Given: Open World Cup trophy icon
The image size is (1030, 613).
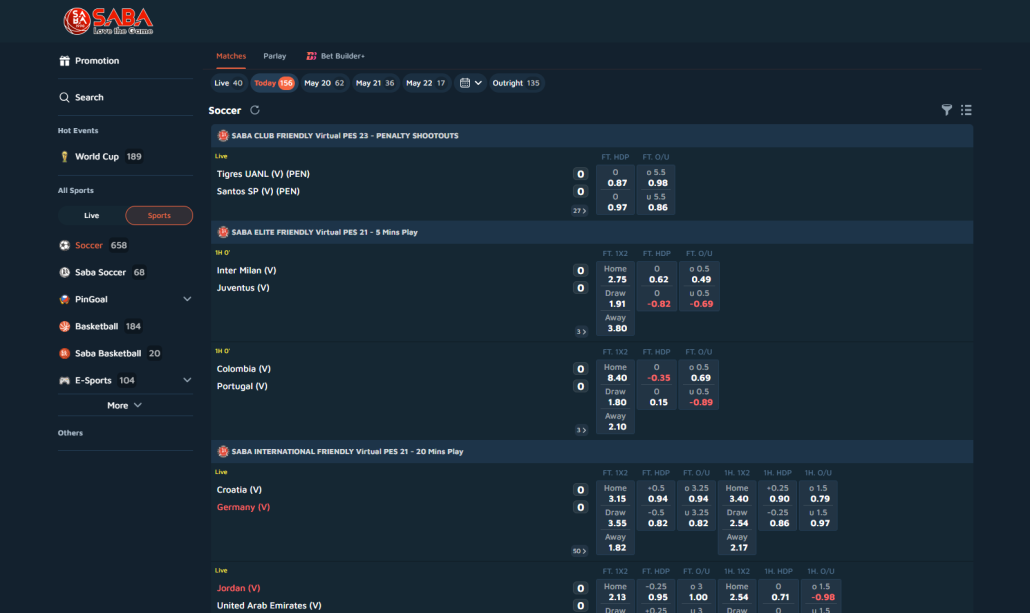Looking at the screenshot, I should point(64,156).
